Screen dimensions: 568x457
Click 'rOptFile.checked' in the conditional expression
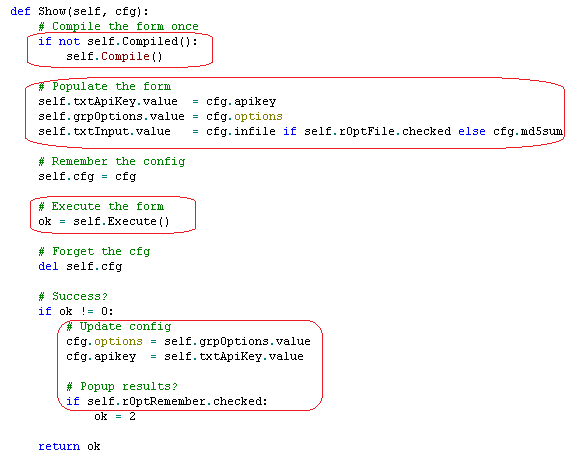(x=395, y=131)
